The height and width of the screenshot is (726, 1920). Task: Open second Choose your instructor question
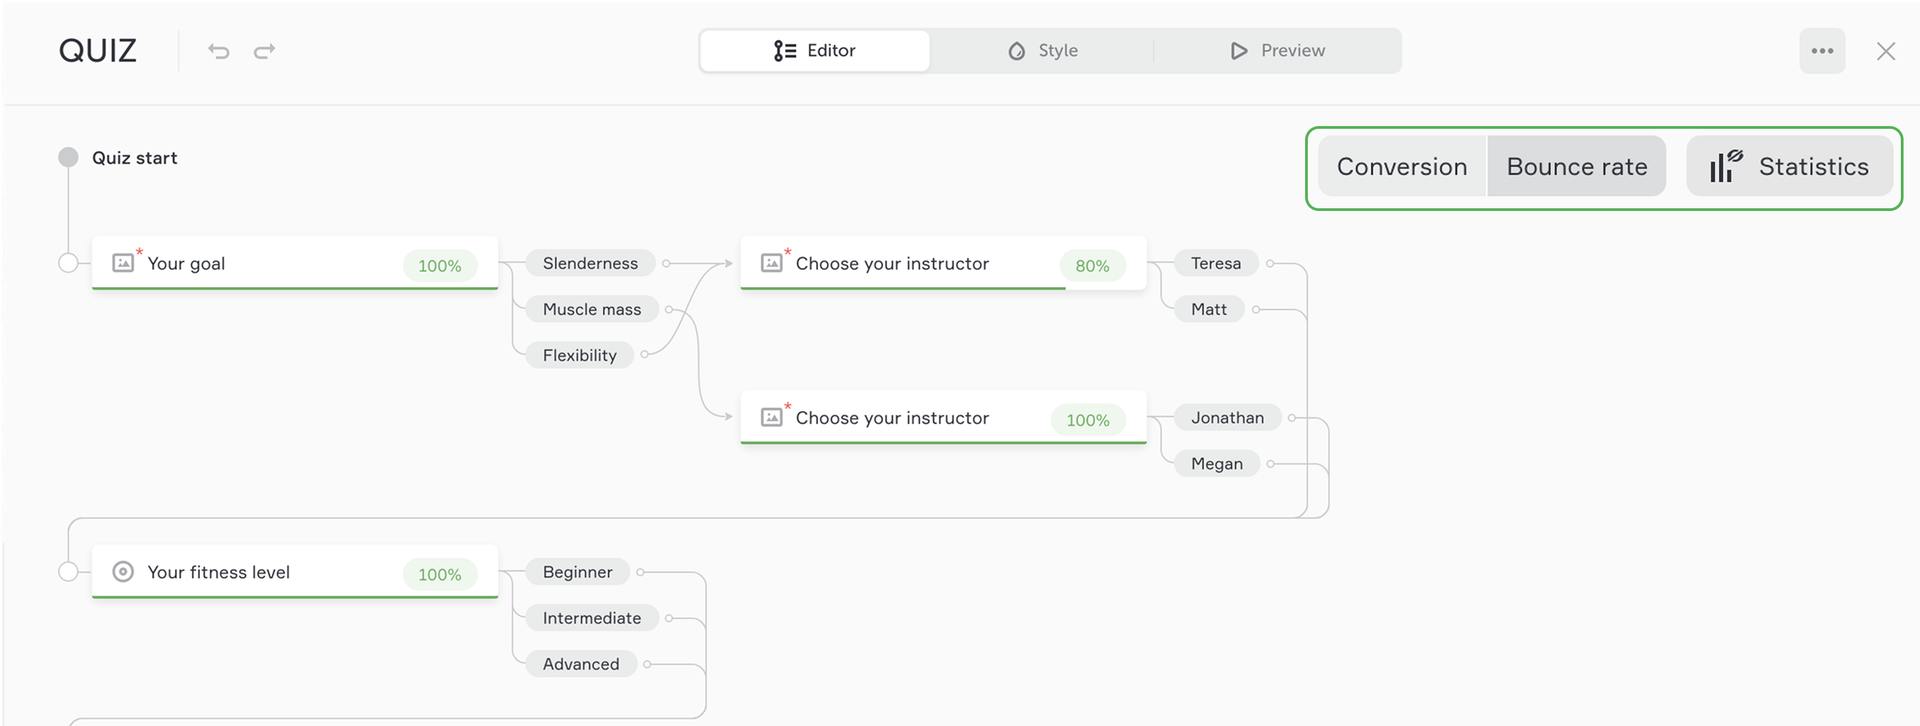pyautogui.click(x=892, y=418)
